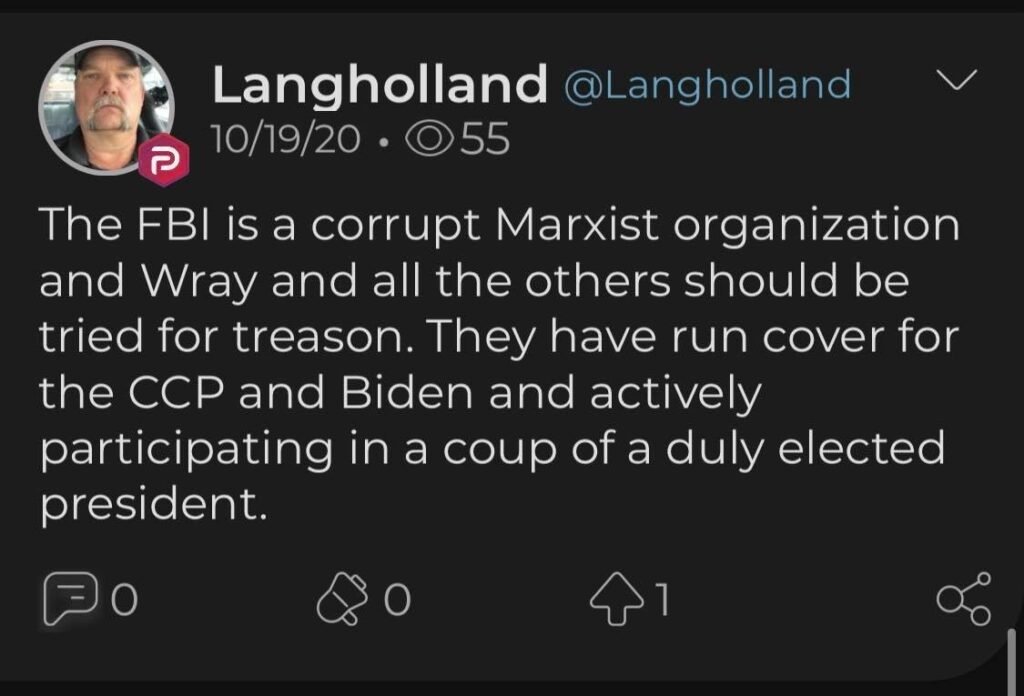The width and height of the screenshot is (1024, 696).
Task: Click the comment count showing 0
Action: (x=123, y=600)
